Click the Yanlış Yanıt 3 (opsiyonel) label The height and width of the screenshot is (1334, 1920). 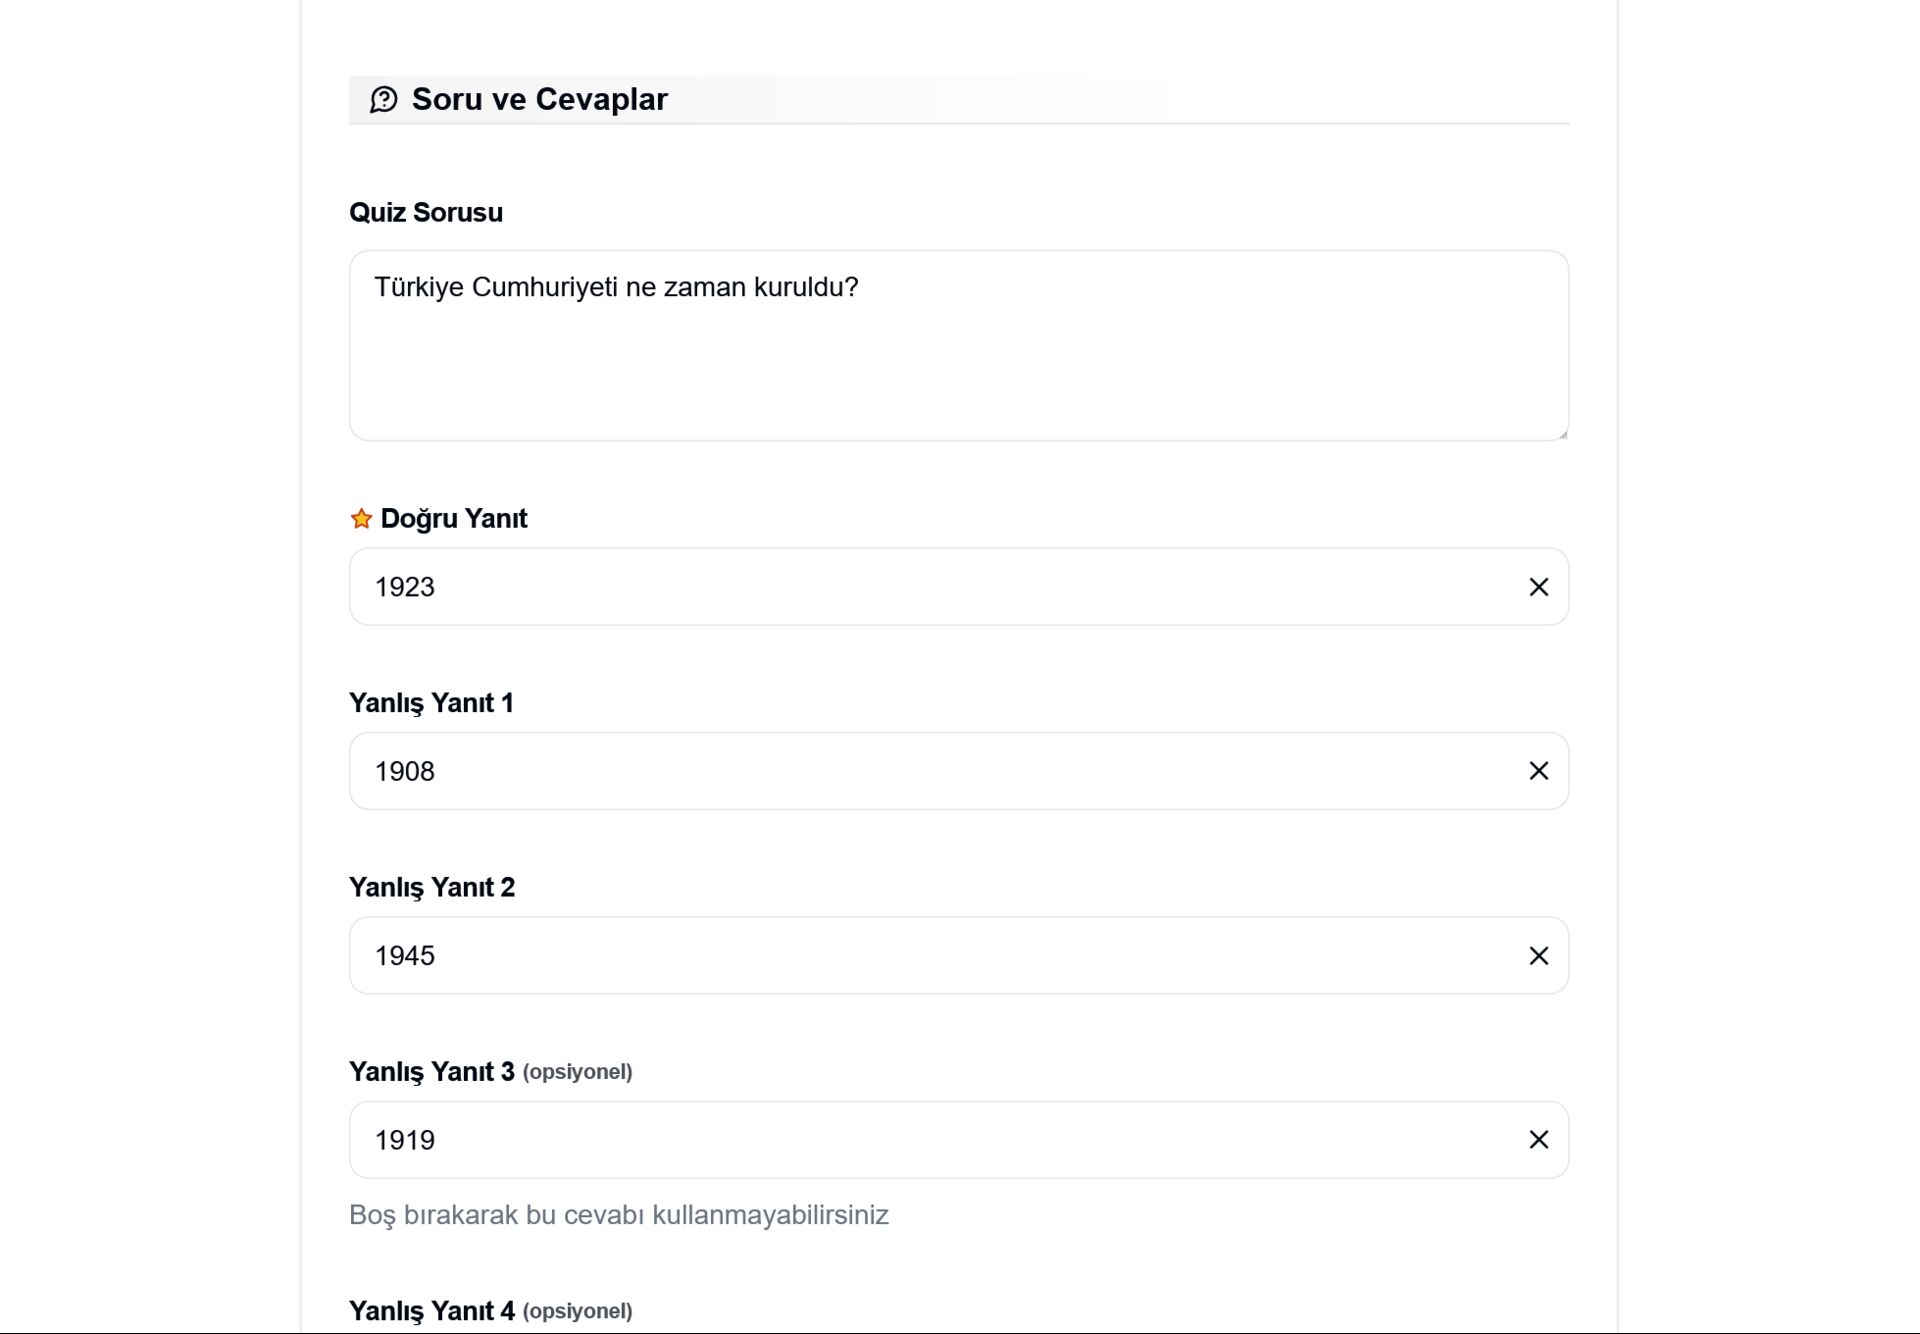tap(490, 1072)
